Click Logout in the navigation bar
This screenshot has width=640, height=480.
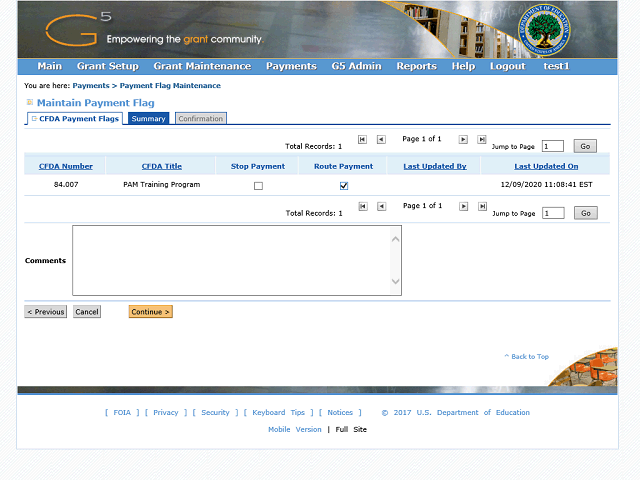pos(508,66)
